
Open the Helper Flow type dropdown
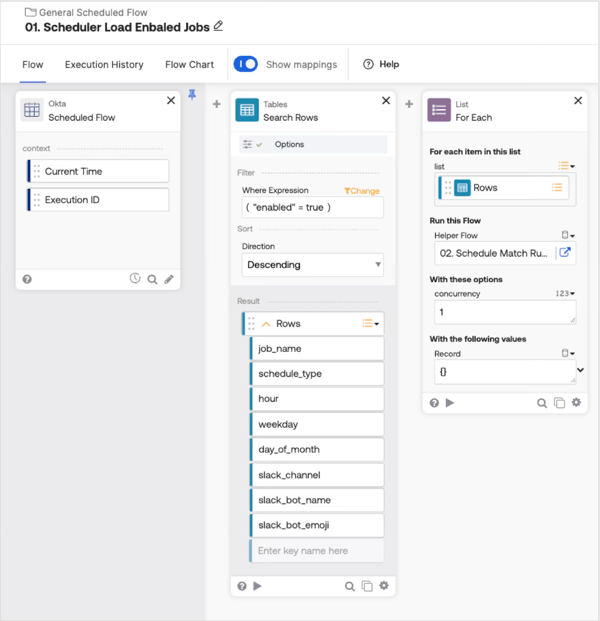[x=568, y=235]
